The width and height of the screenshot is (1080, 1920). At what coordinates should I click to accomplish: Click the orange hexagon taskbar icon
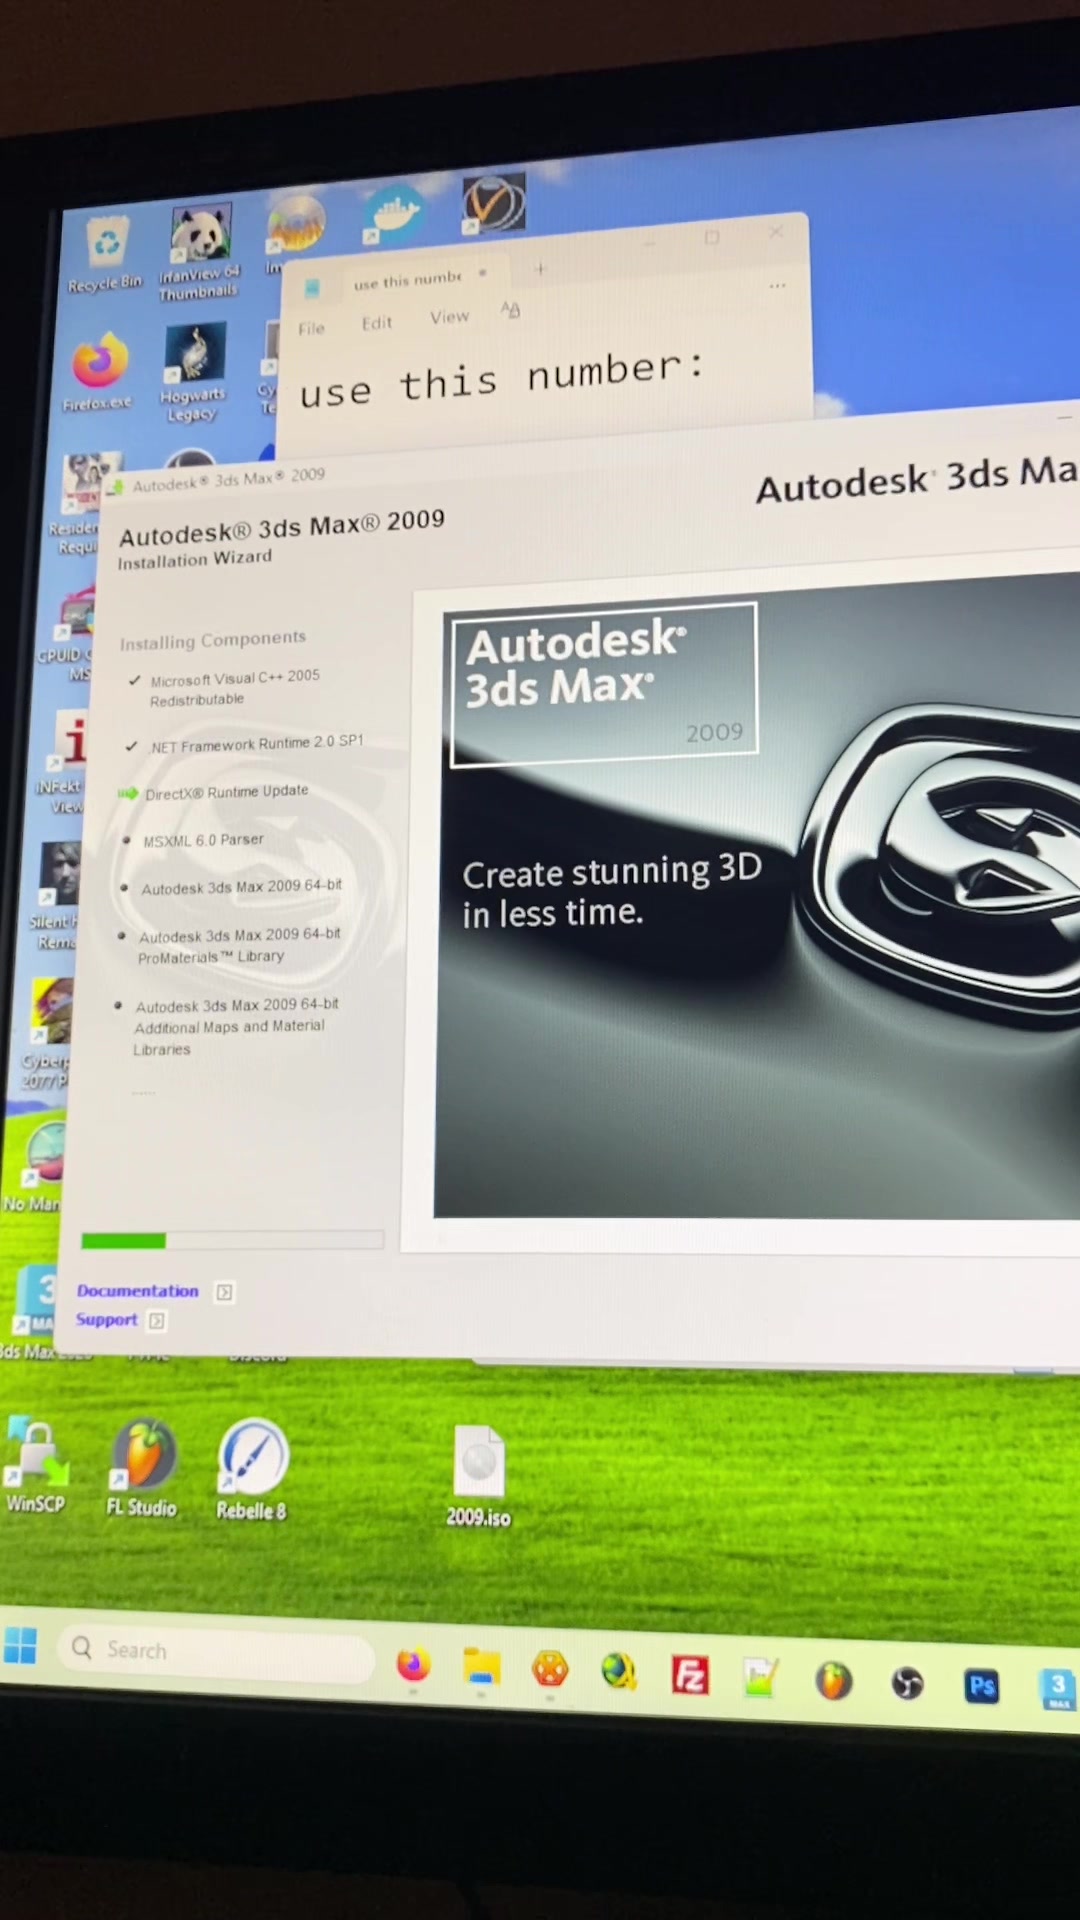pos(550,1670)
